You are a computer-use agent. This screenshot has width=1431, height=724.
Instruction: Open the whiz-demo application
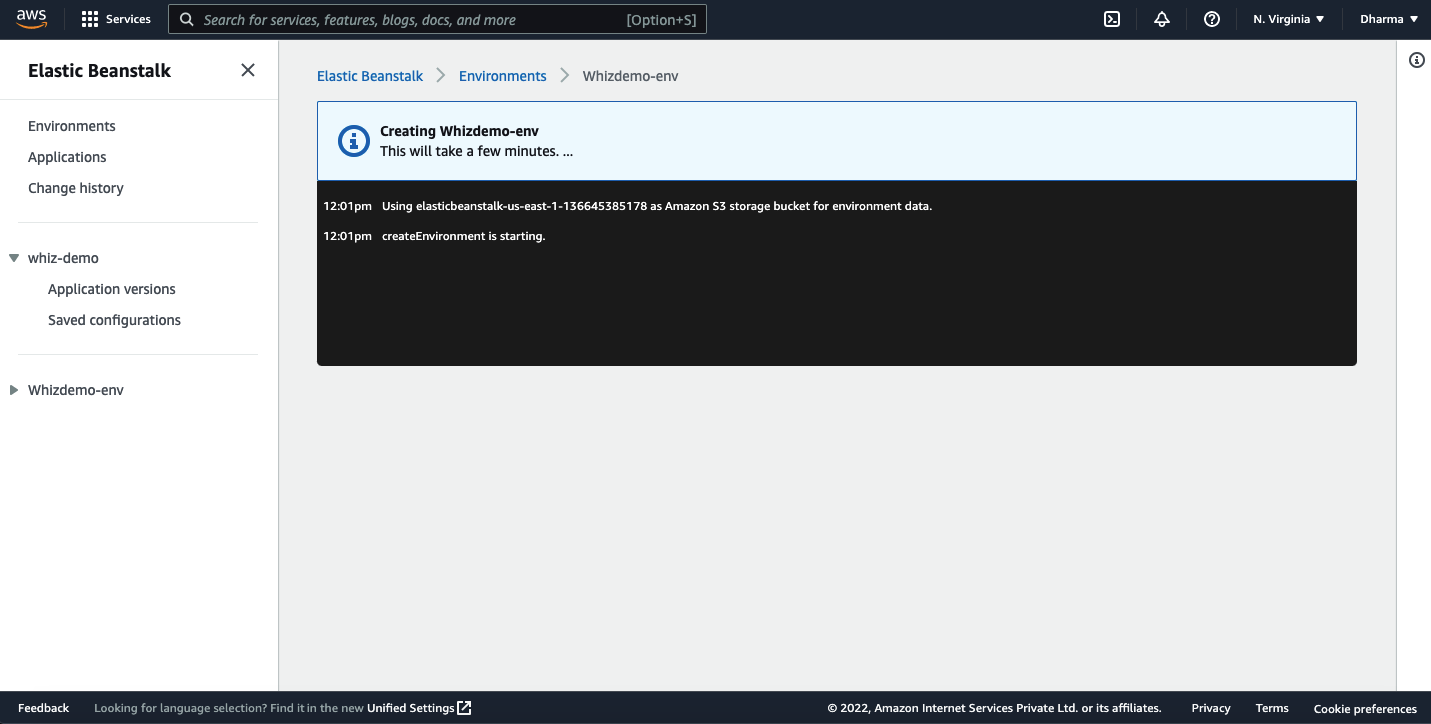[x=63, y=258]
